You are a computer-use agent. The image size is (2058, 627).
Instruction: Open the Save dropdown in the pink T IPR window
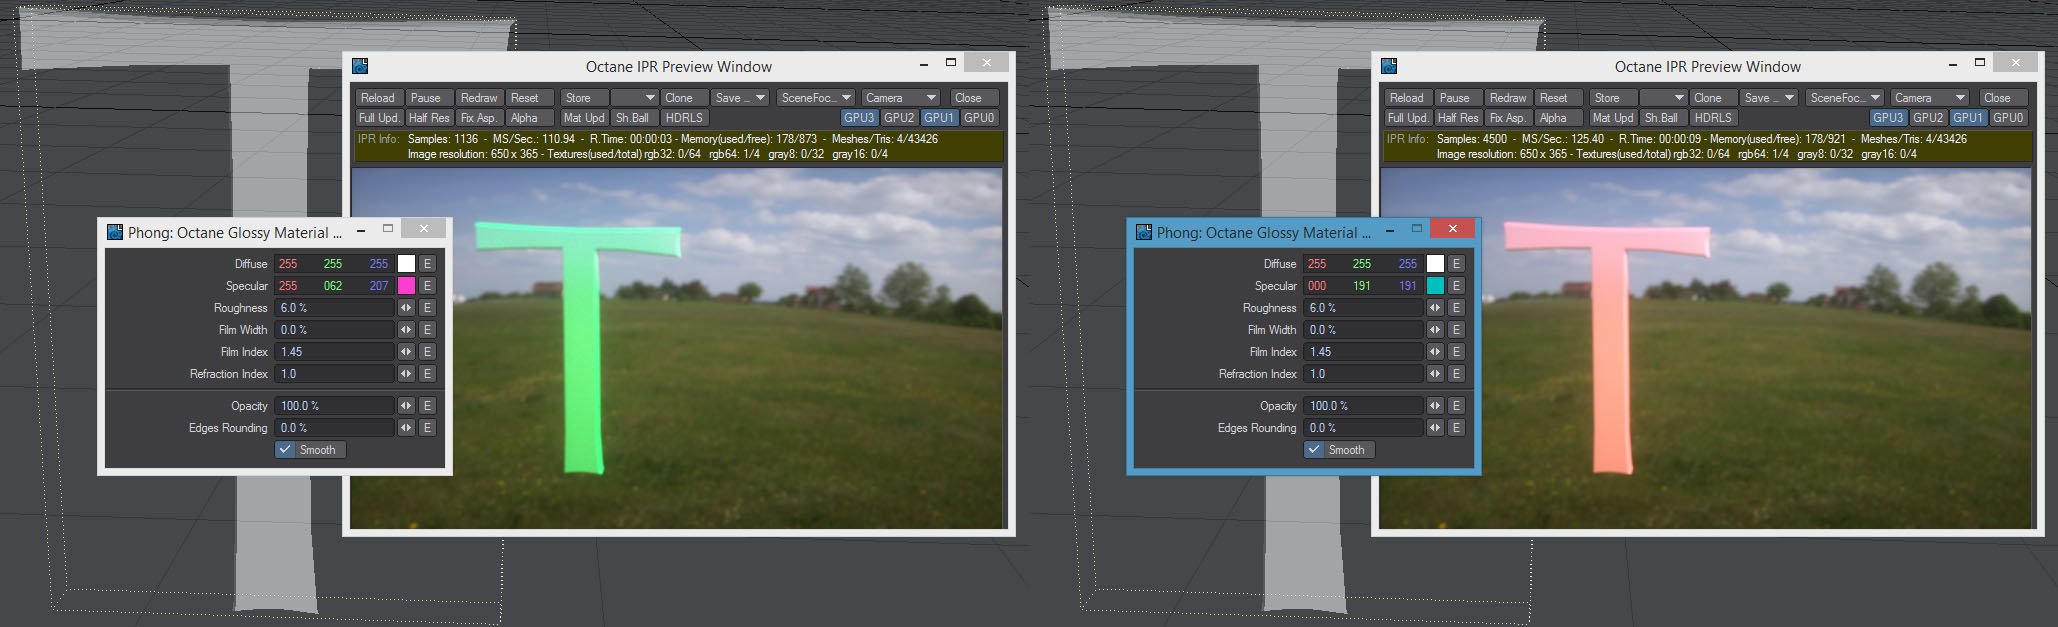pos(1769,98)
